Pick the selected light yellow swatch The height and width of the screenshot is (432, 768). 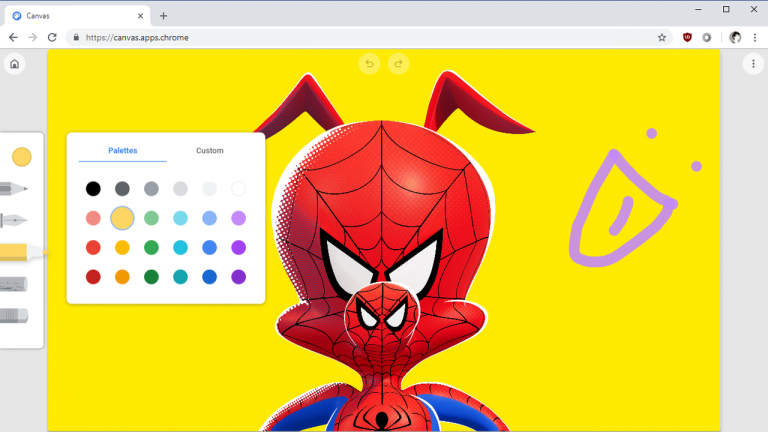point(122,218)
